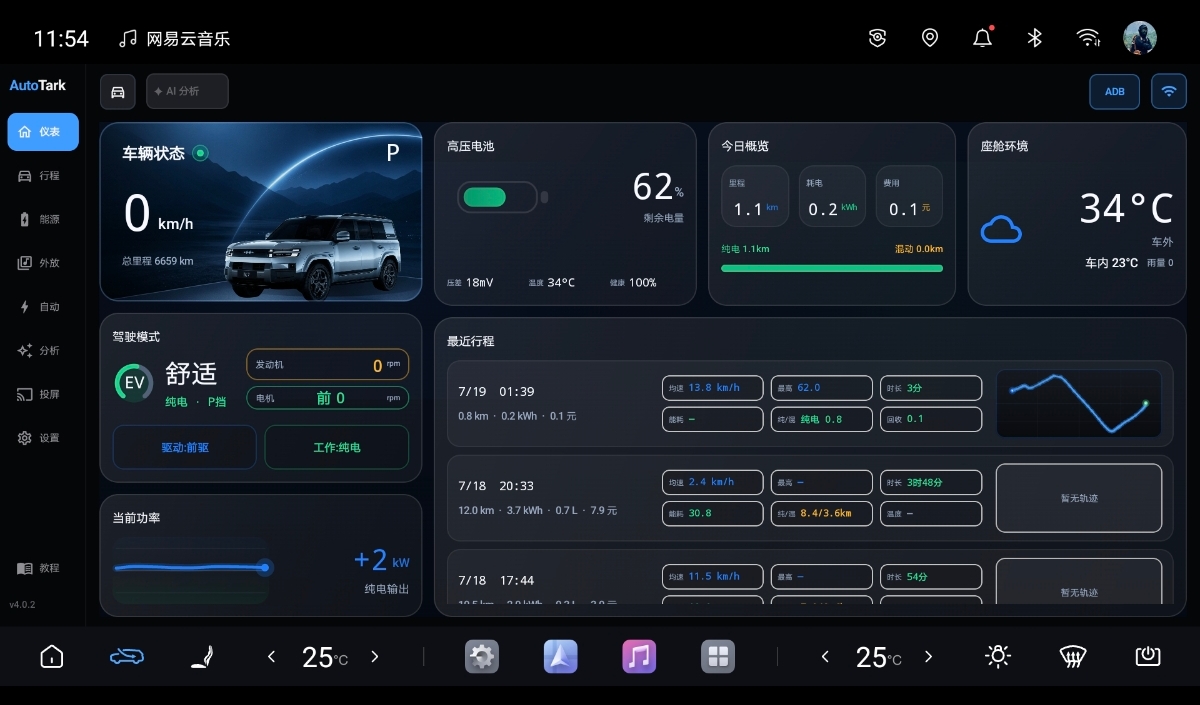Click the 里程 1.1 km tile
1200x705 pixels.
[754, 196]
